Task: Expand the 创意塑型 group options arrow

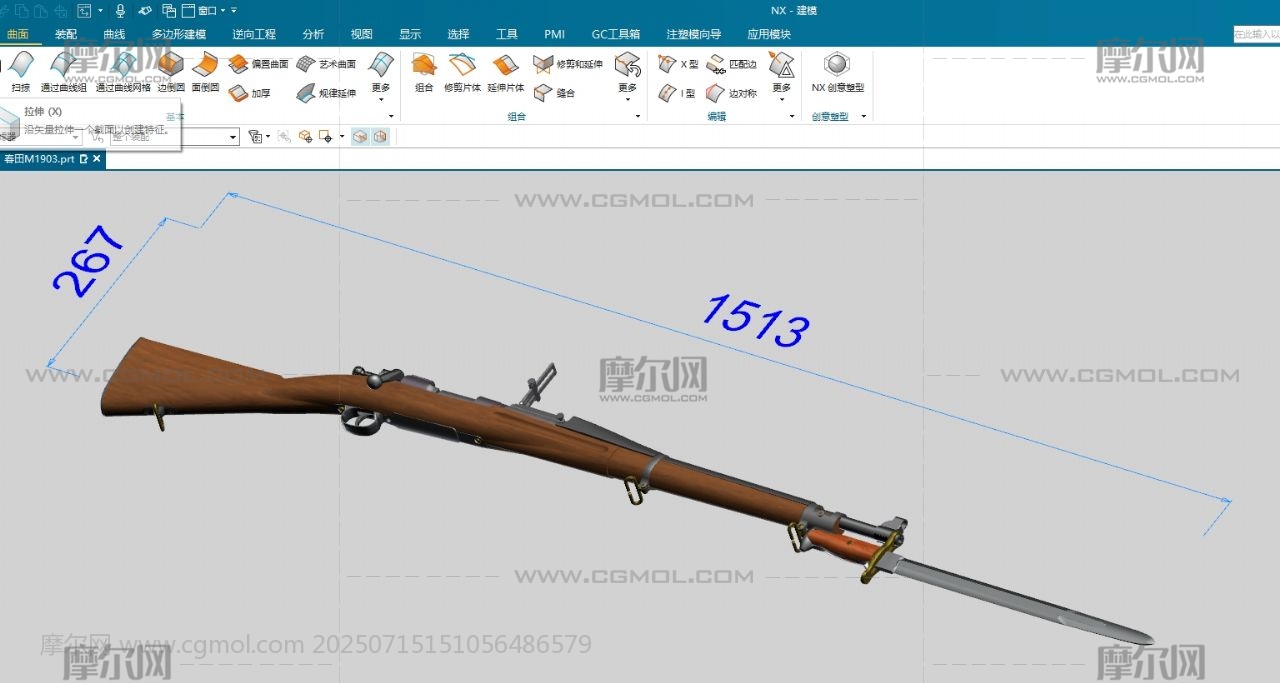Action: (863, 116)
